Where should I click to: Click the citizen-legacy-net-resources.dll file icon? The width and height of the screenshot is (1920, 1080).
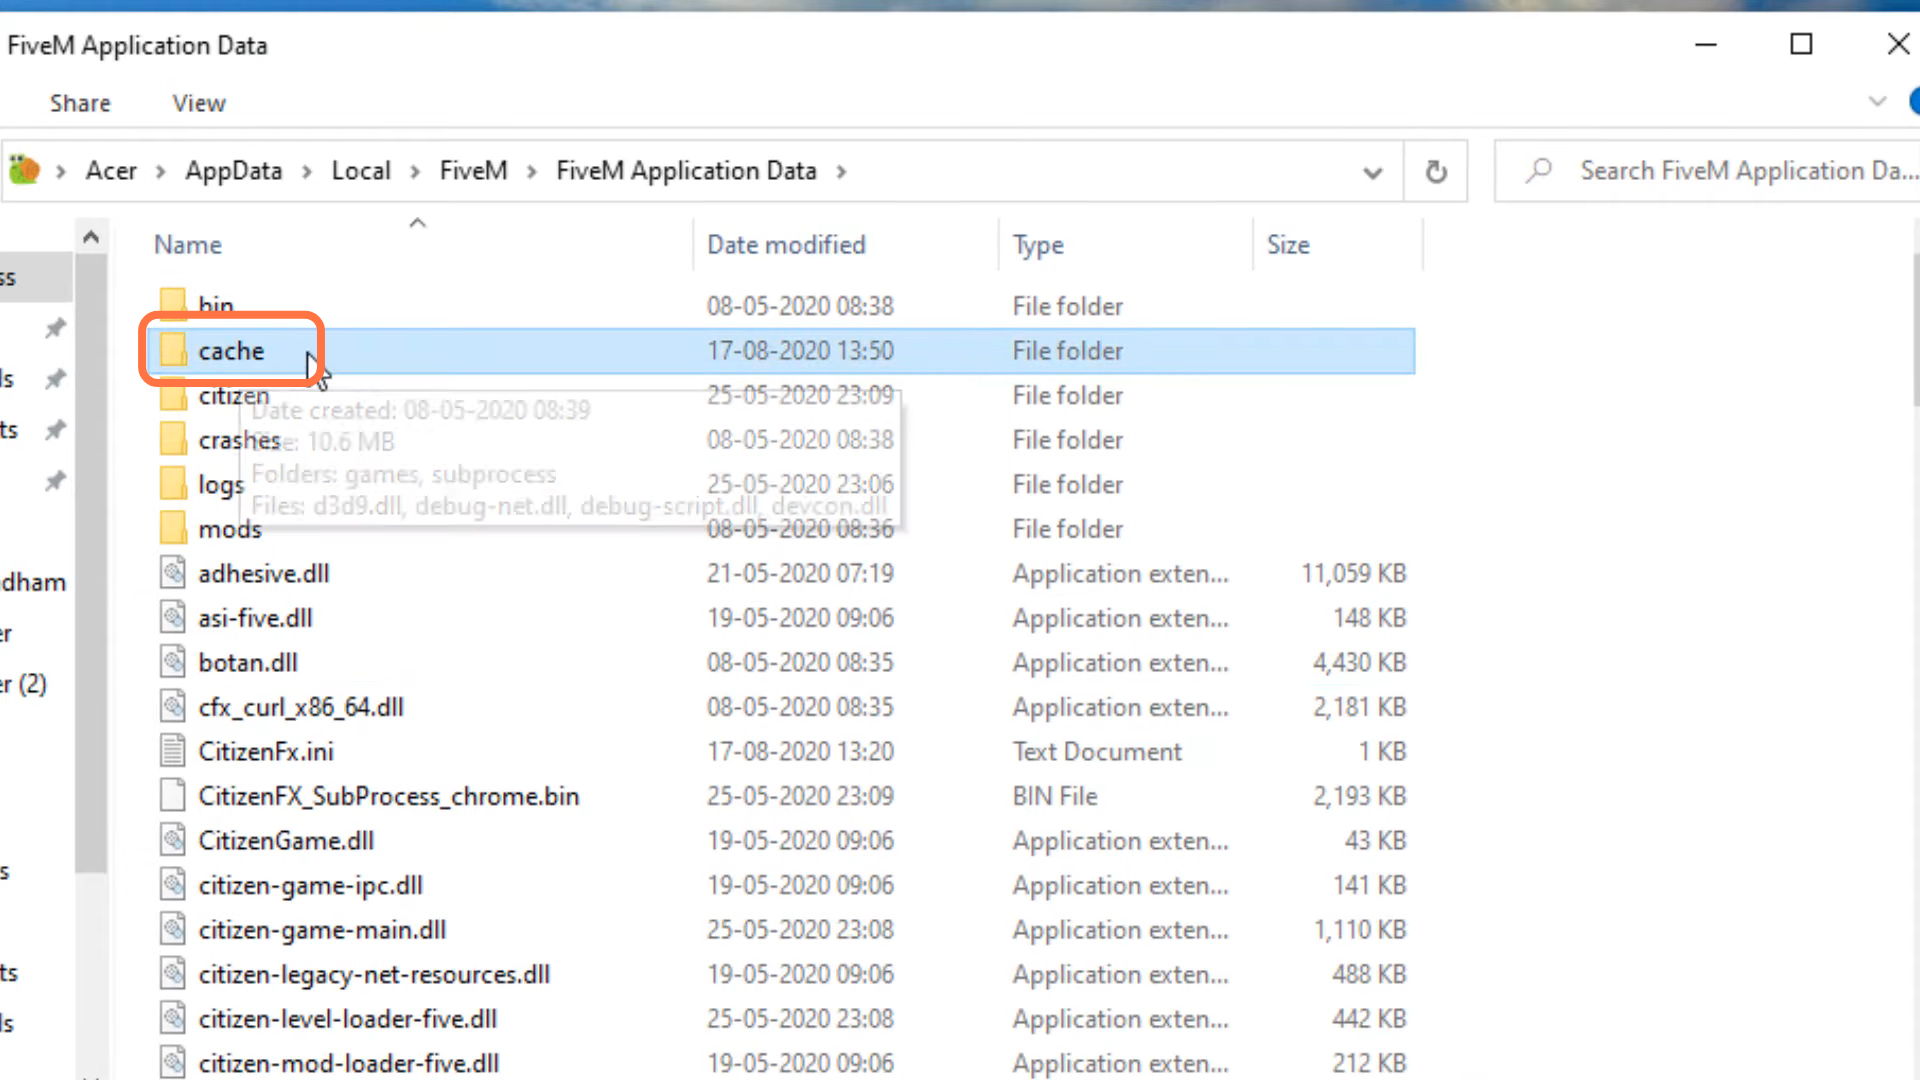pos(173,973)
